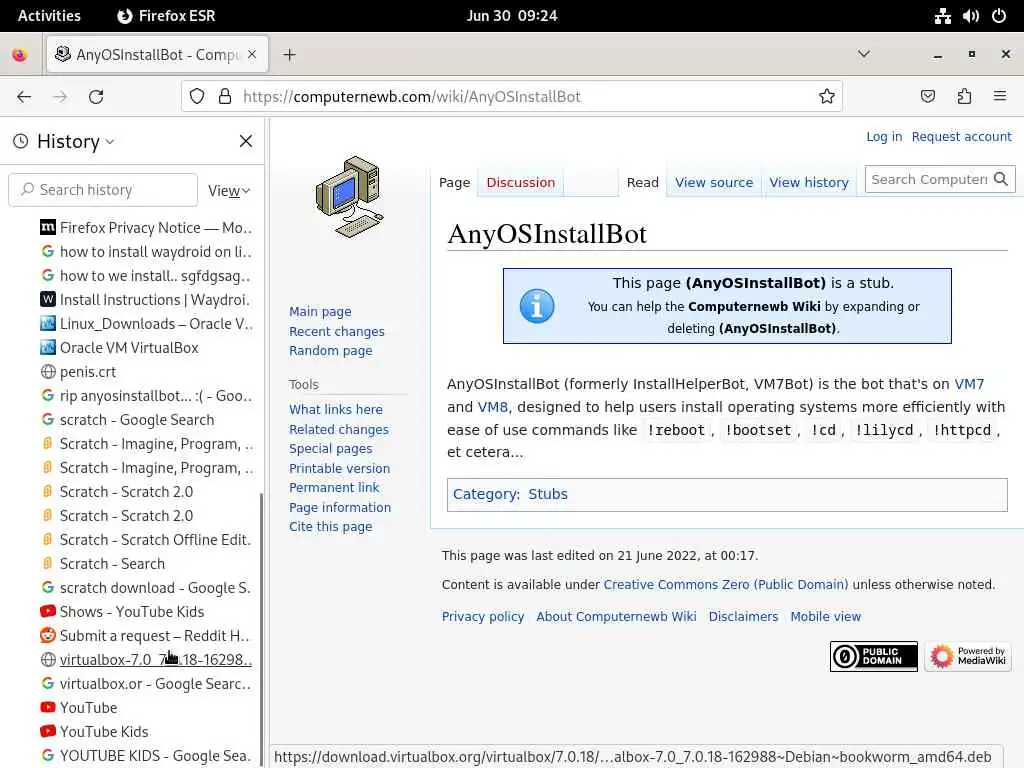Open the View sorting dropdown

click(229, 191)
